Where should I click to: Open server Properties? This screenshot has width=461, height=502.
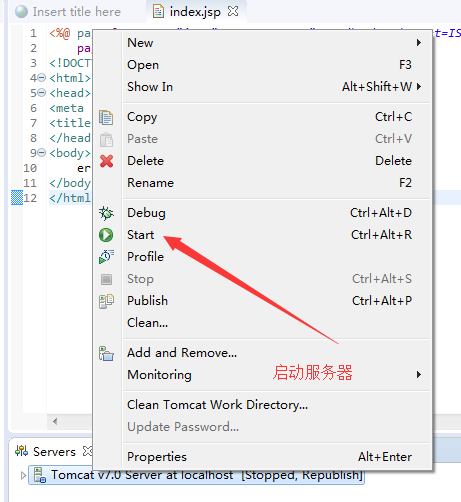(x=276, y=457)
